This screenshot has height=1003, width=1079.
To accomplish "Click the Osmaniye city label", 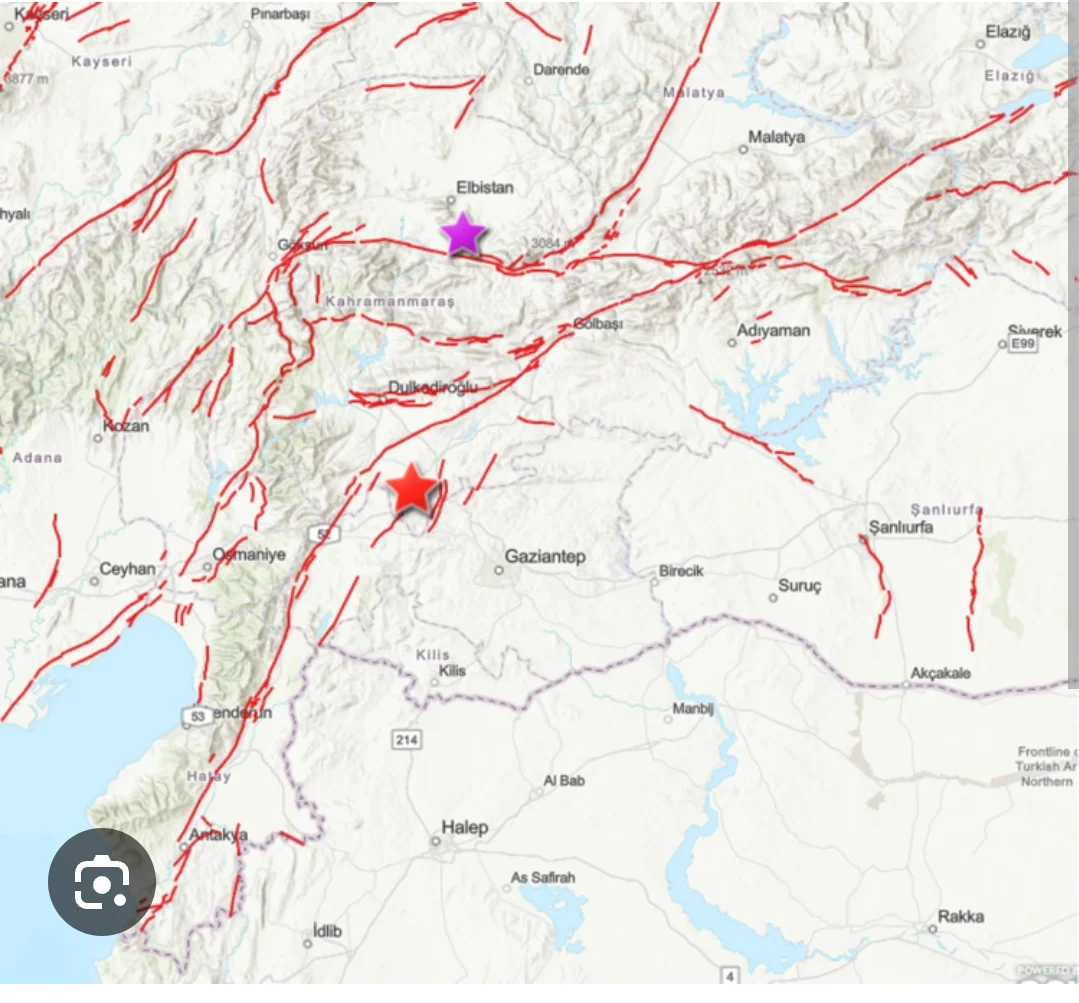I will tap(248, 554).
